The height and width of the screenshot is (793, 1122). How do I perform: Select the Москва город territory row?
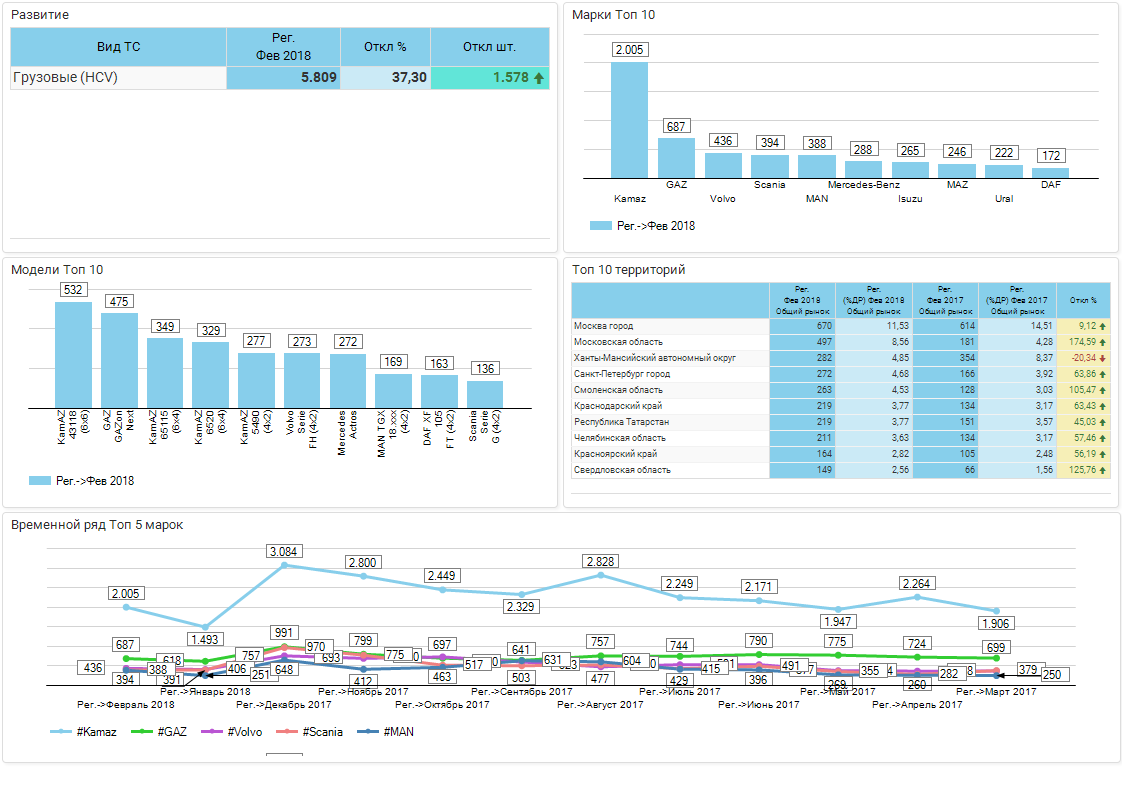click(x=841, y=326)
